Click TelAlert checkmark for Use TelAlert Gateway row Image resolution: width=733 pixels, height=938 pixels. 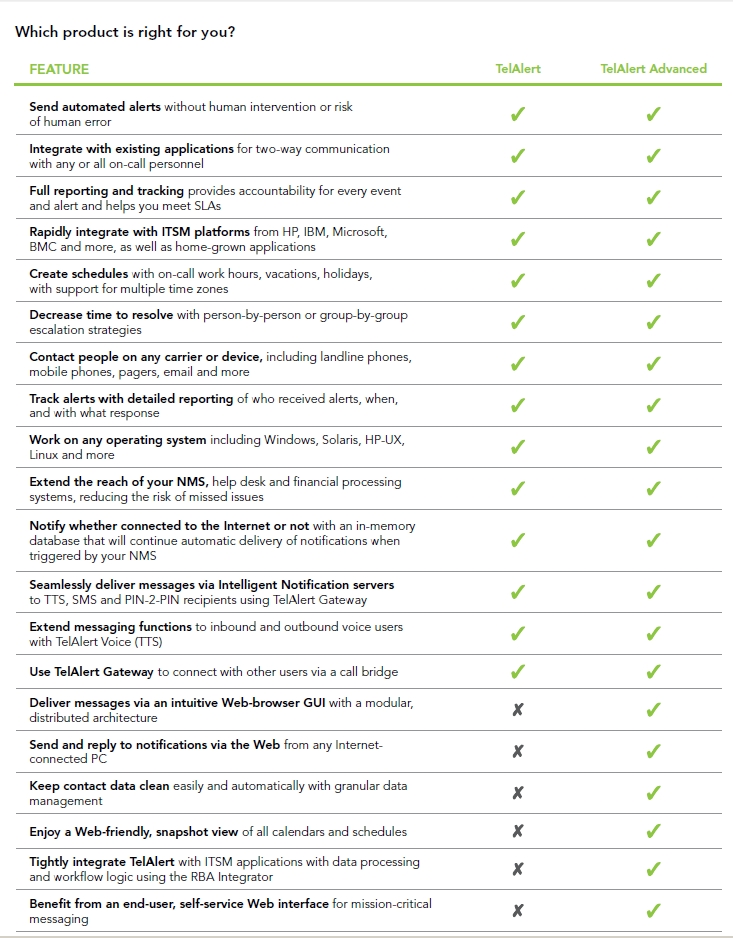(518, 672)
